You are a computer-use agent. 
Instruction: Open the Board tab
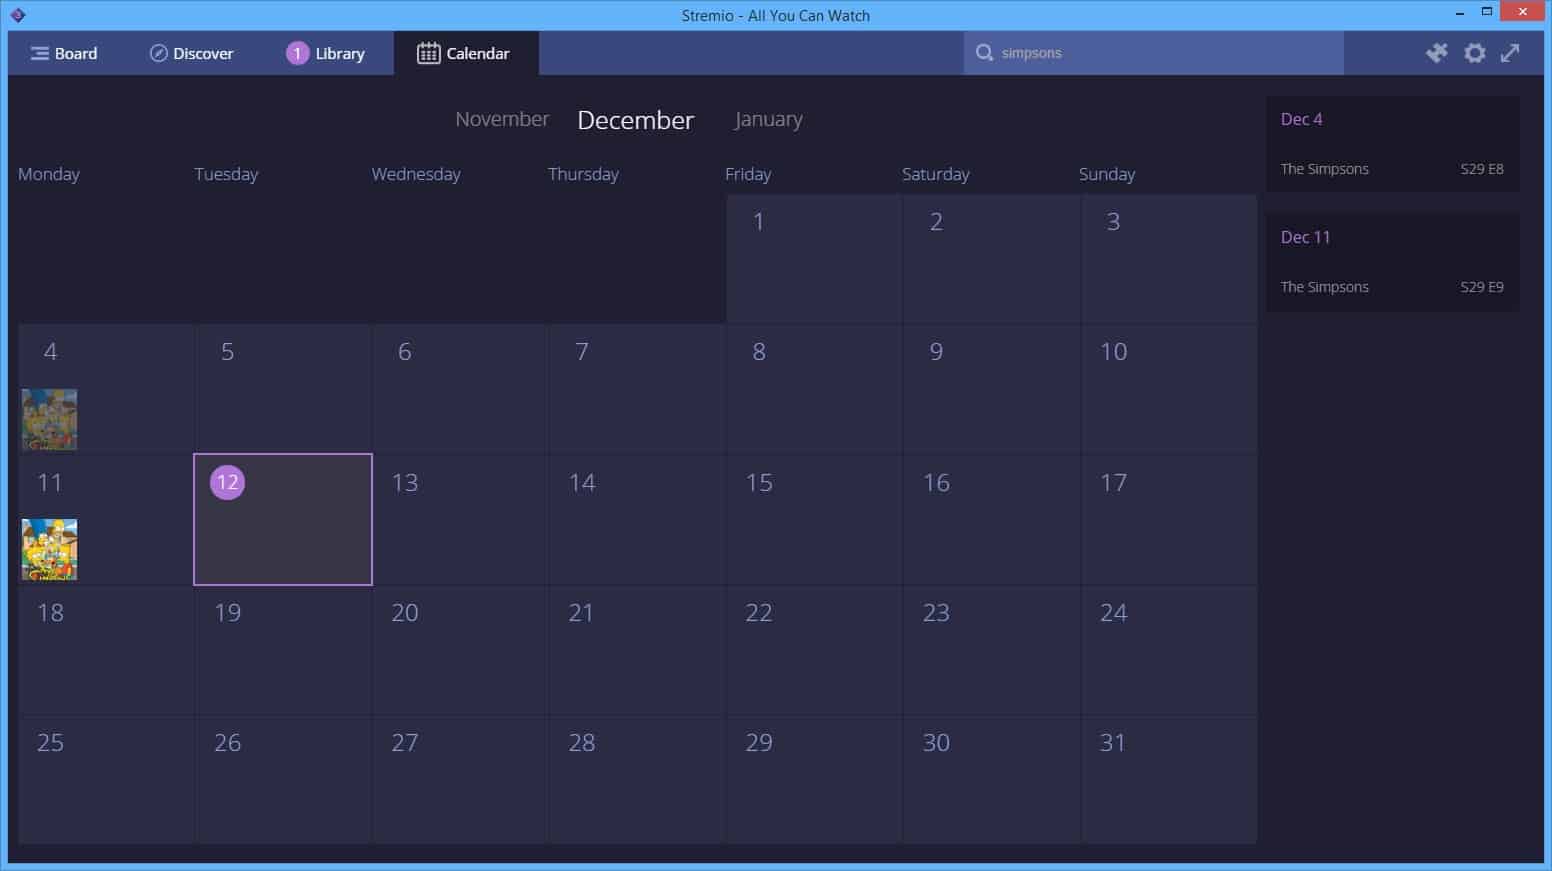click(64, 53)
